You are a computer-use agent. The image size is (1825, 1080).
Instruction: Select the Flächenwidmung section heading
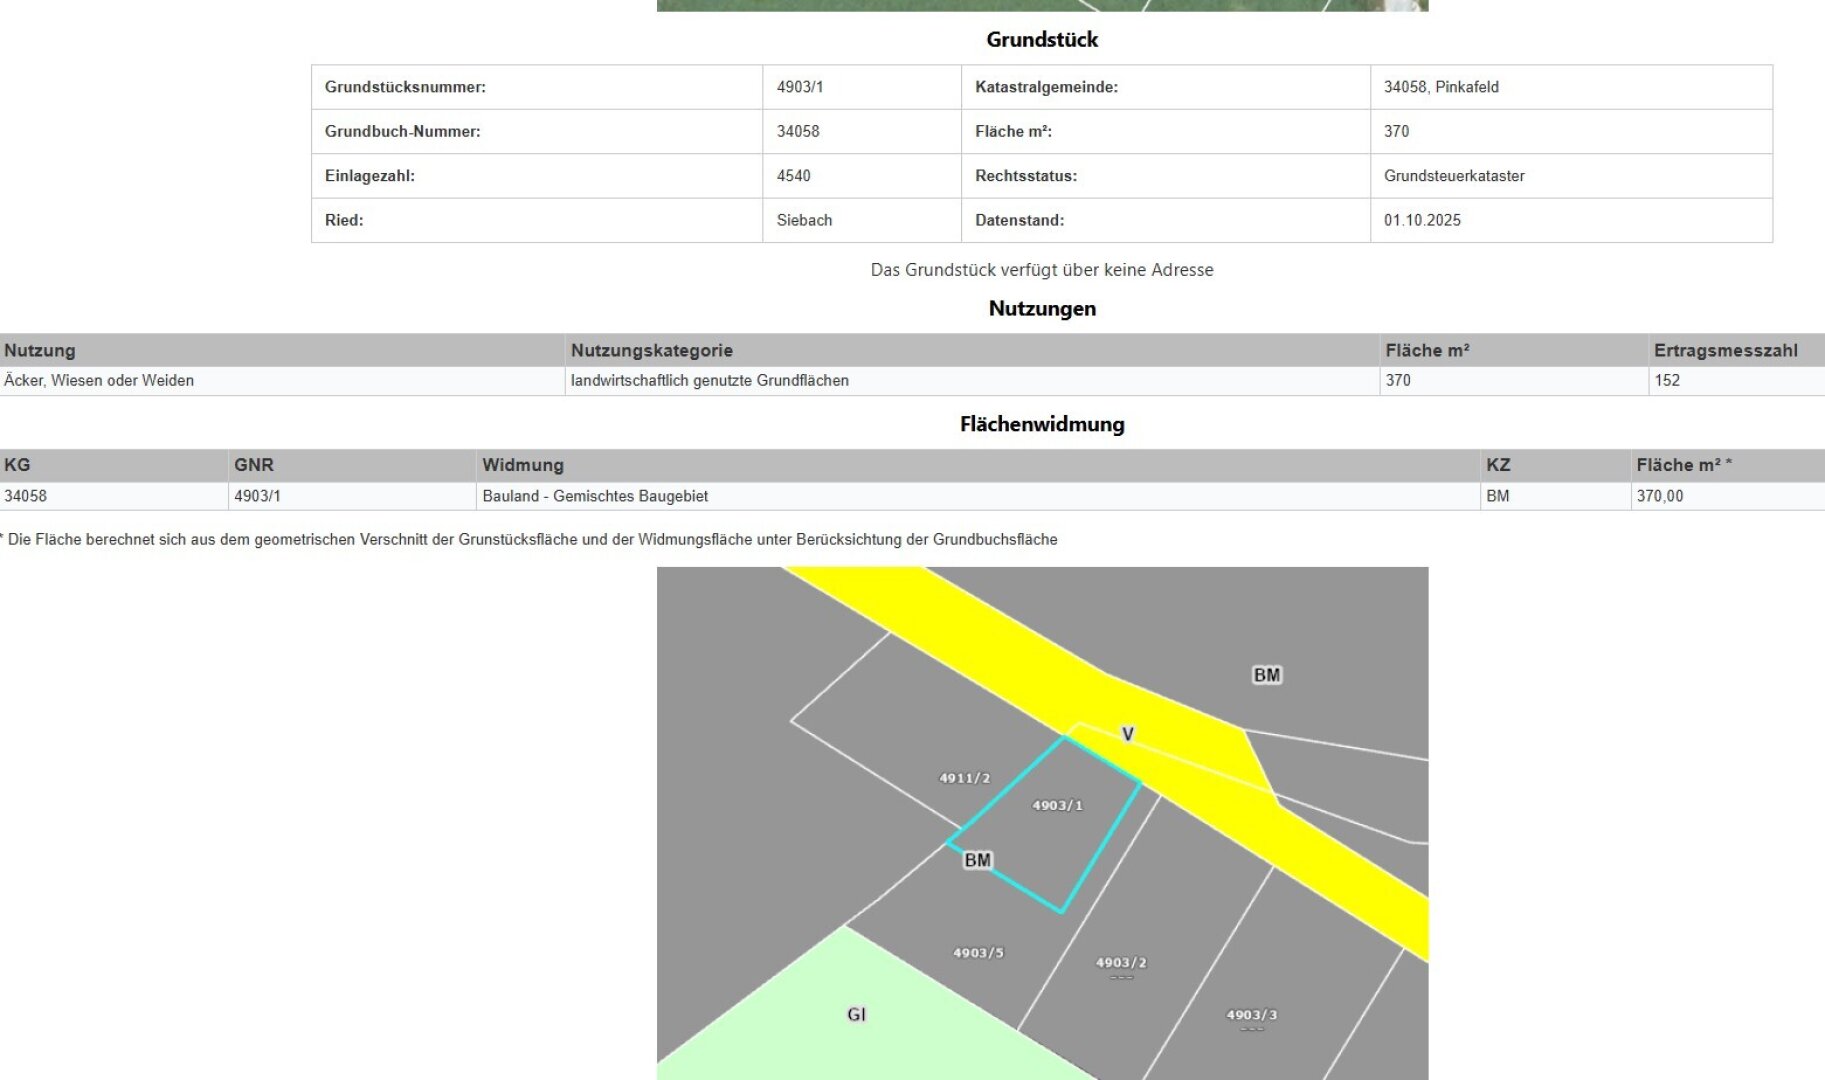[x=1042, y=423]
